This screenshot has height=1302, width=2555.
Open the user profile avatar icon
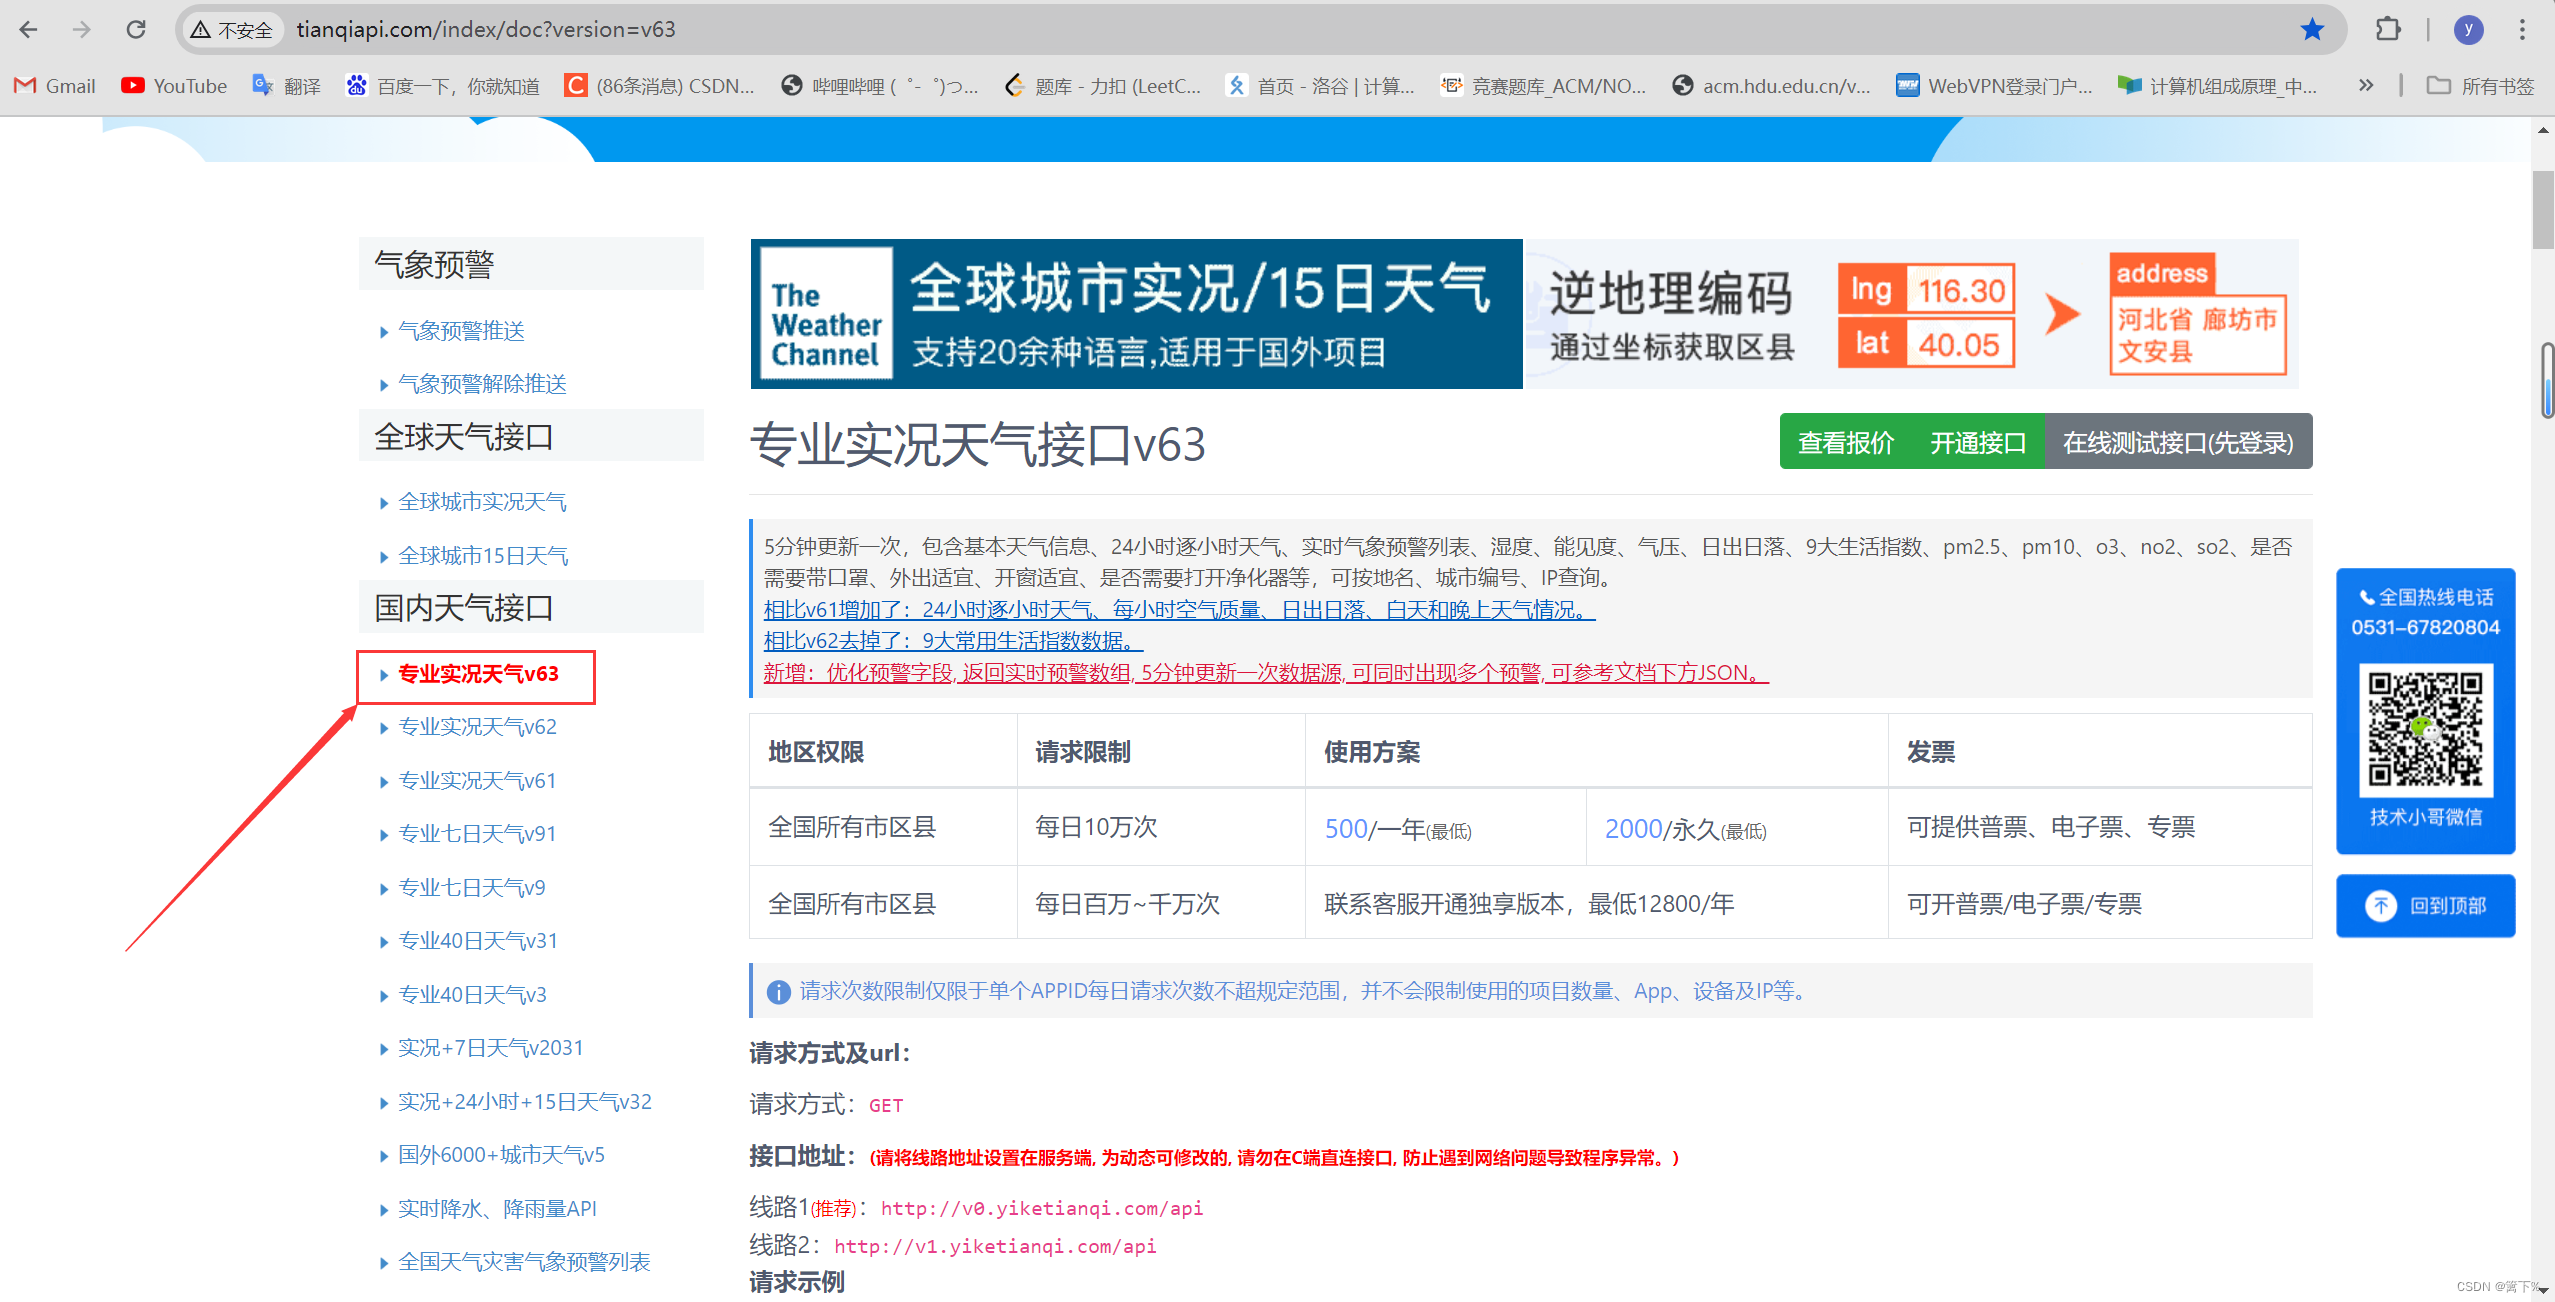2468,29
